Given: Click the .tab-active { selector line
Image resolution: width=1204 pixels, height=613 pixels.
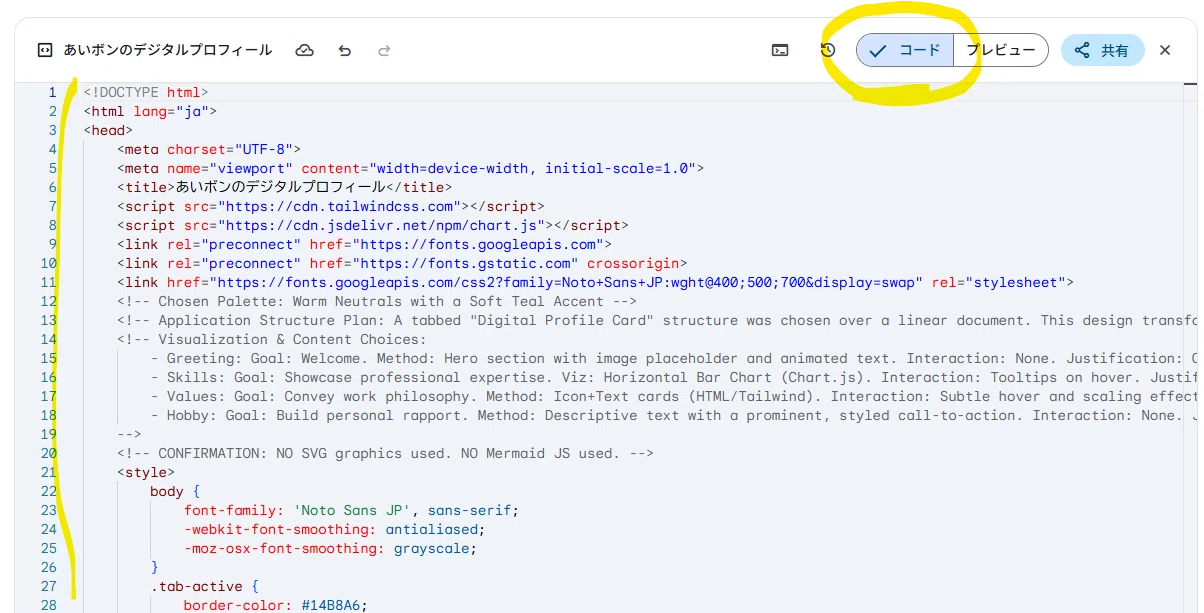Looking at the screenshot, I should coord(205,586).
